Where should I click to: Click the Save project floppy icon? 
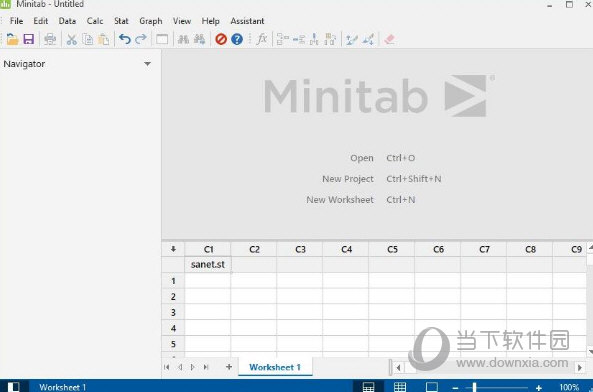[x=29, y=39]
